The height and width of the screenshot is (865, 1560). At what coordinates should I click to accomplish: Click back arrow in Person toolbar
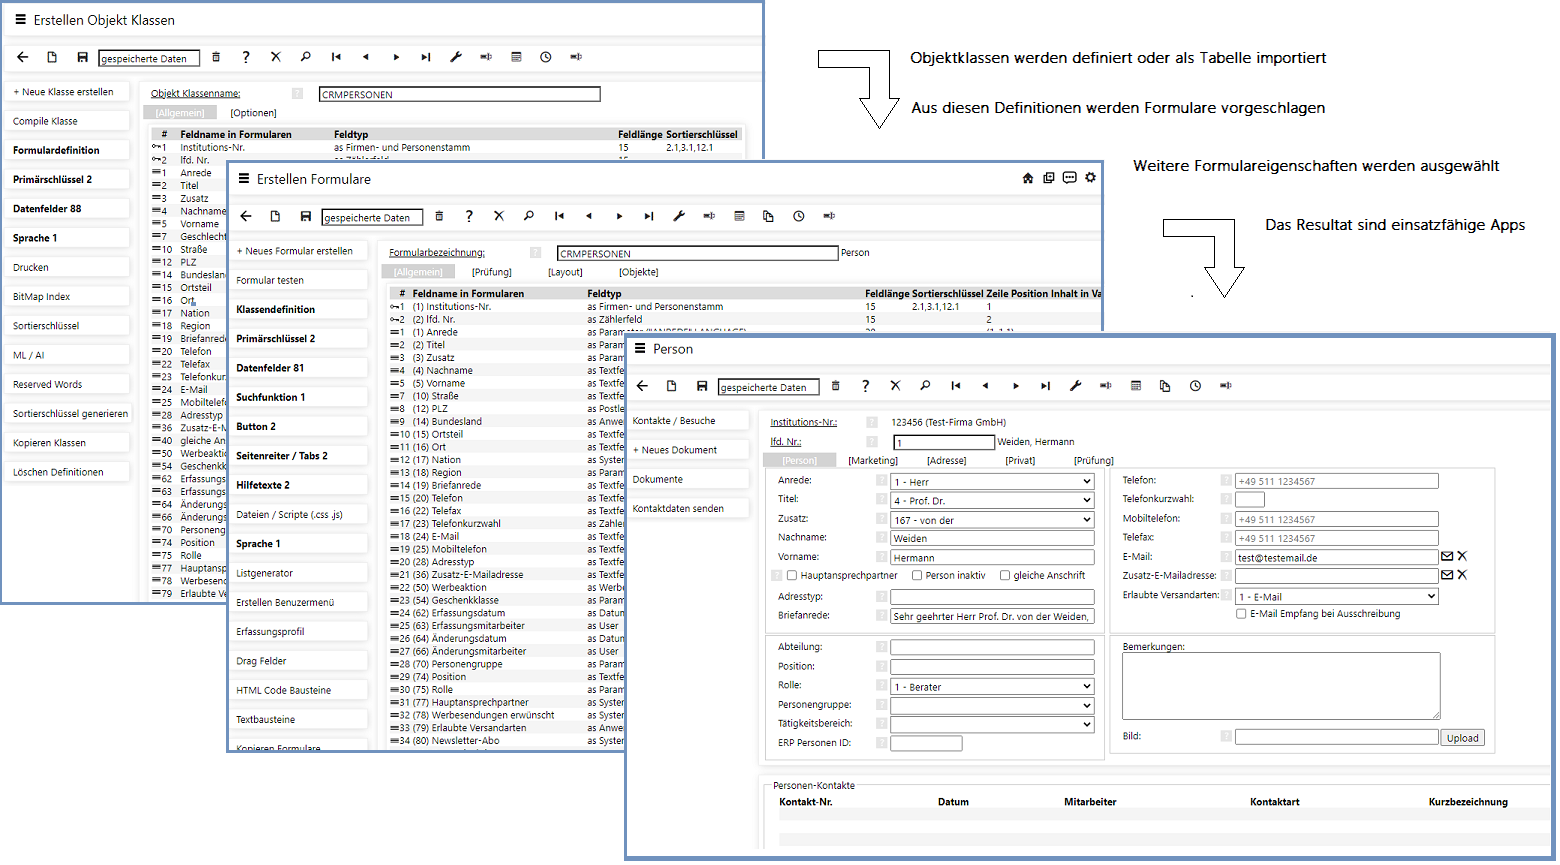[643, 386]
